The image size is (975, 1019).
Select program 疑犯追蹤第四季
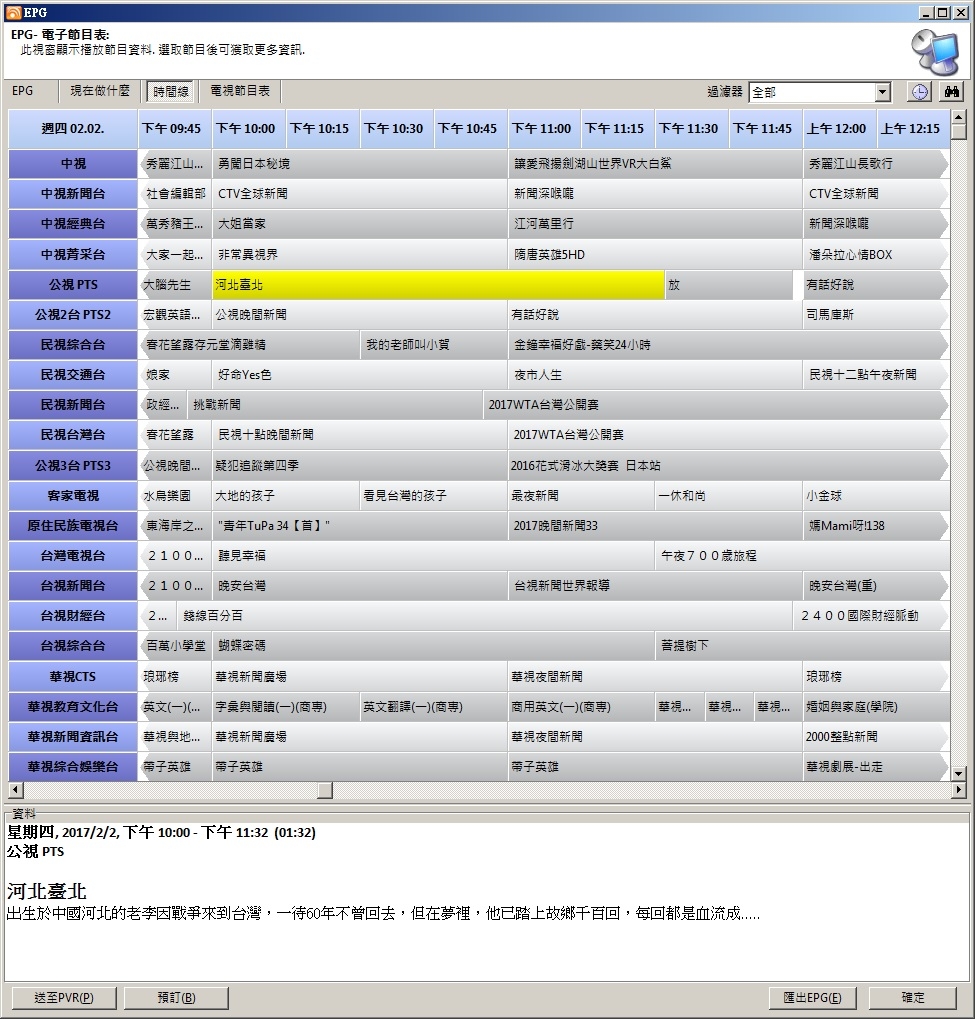tap(360, 465)
